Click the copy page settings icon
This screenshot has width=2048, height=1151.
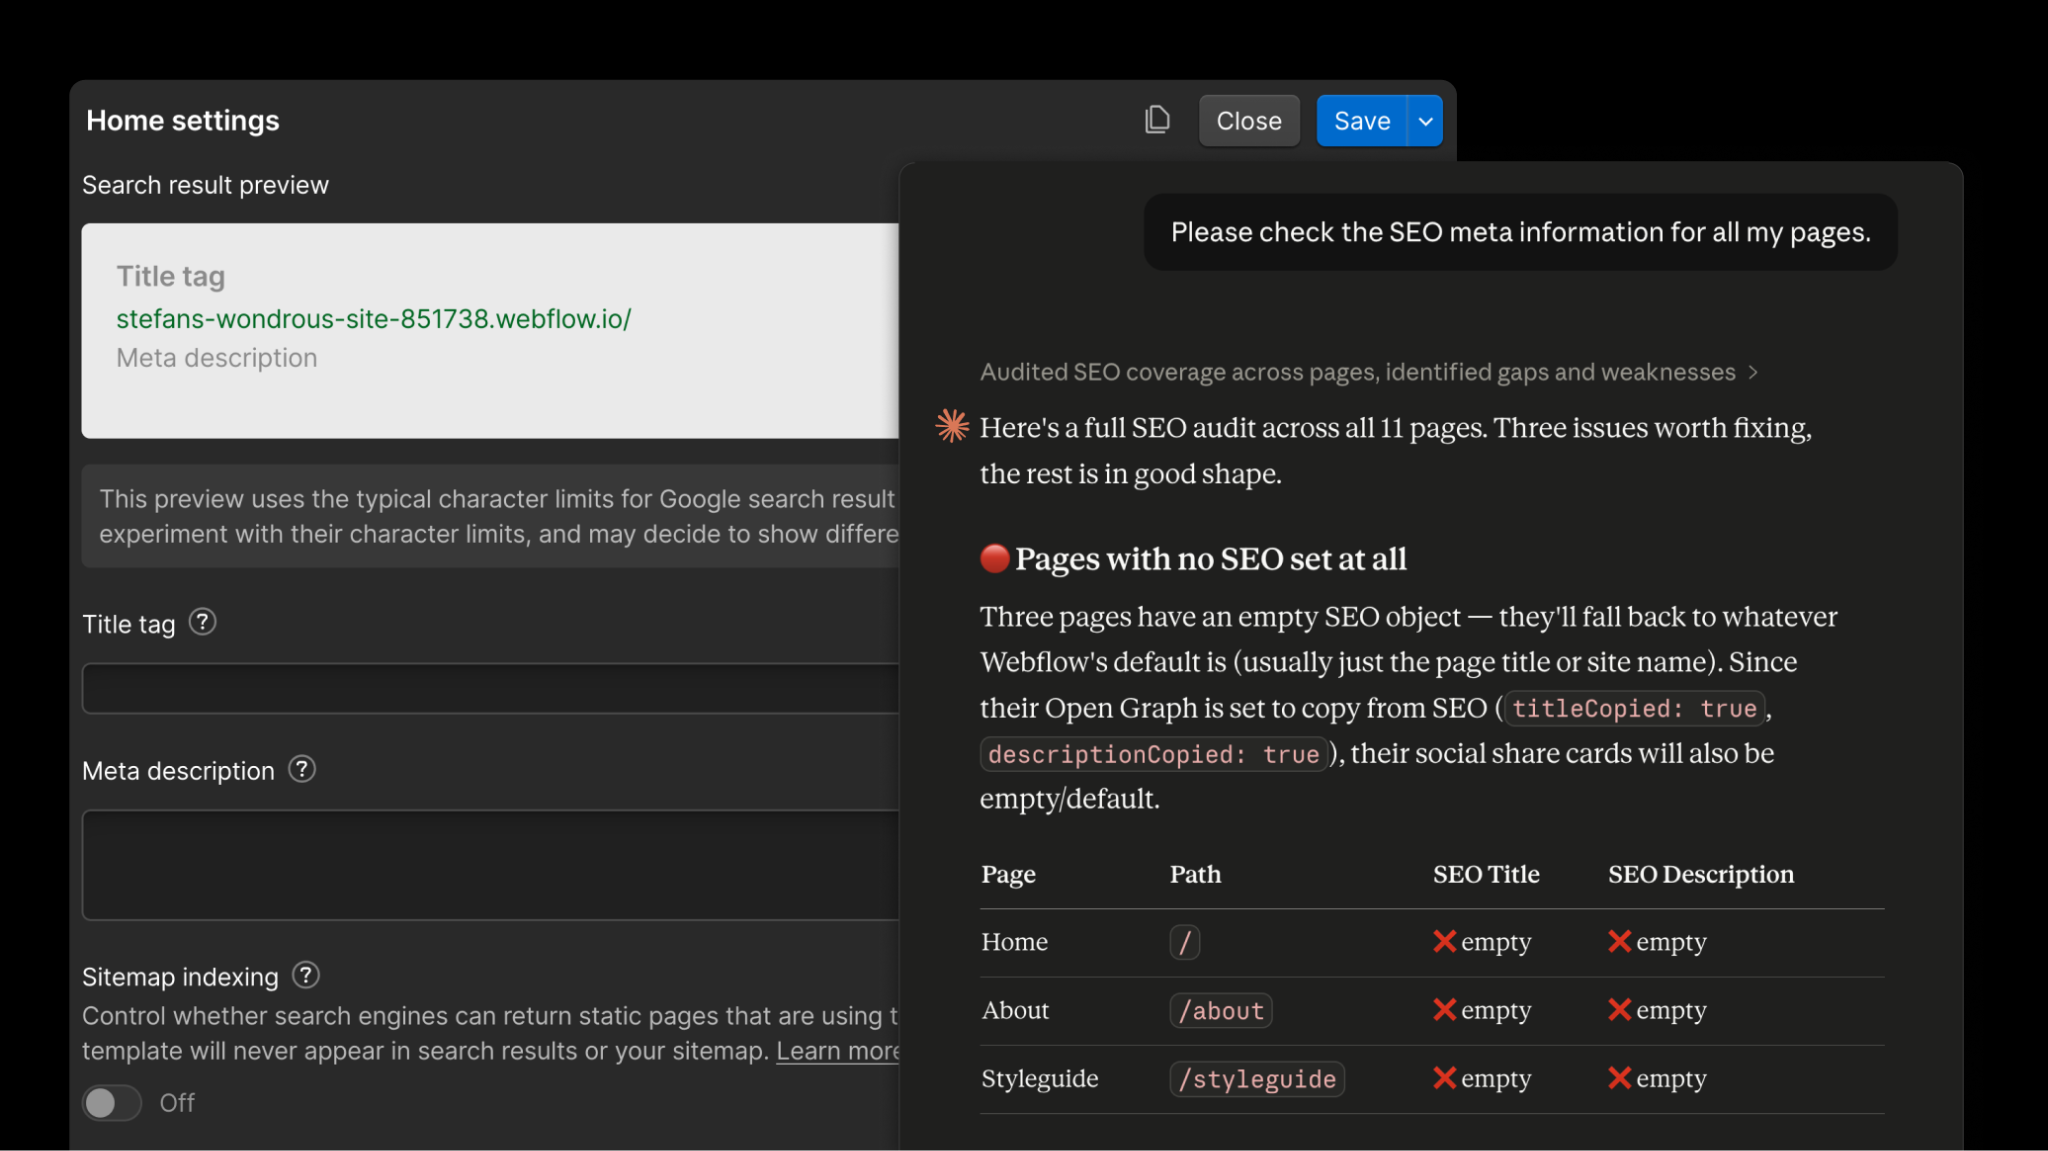coord(1157,120)
